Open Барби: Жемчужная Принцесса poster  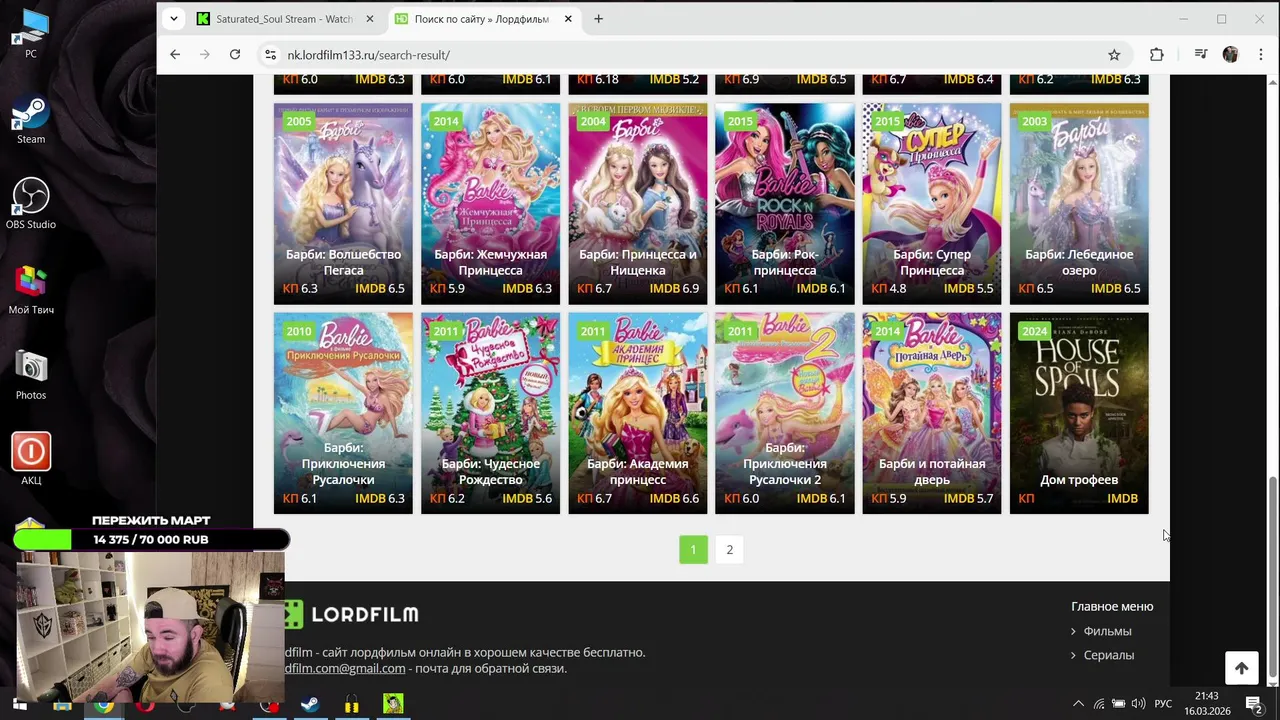490,204
